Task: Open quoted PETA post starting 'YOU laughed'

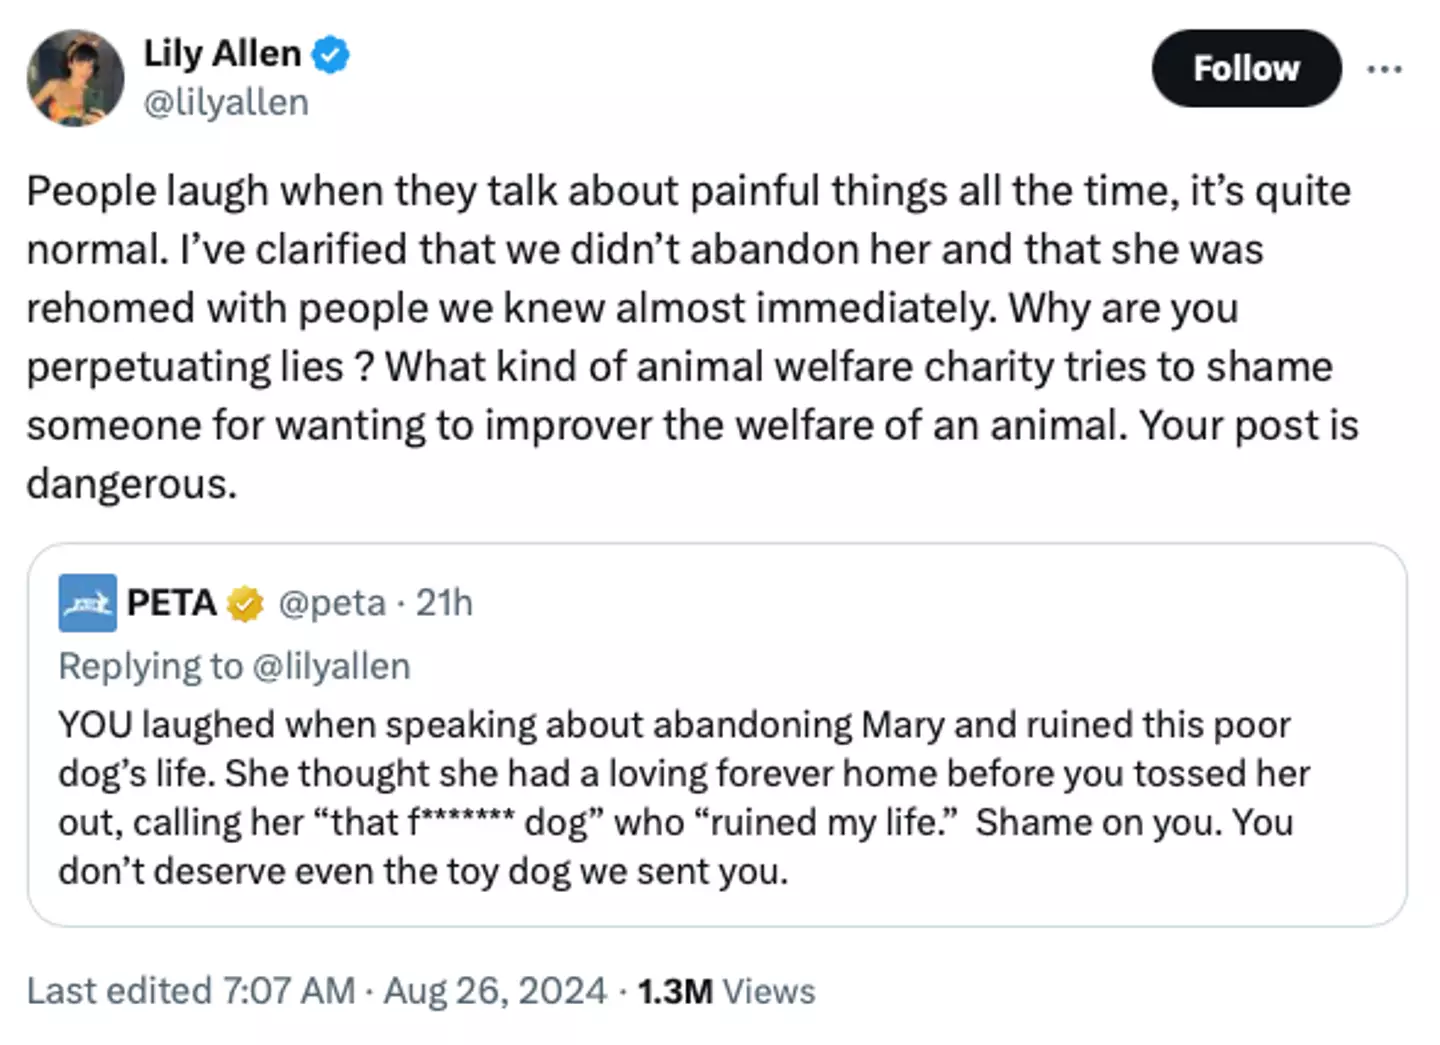Action: (675, 797)
